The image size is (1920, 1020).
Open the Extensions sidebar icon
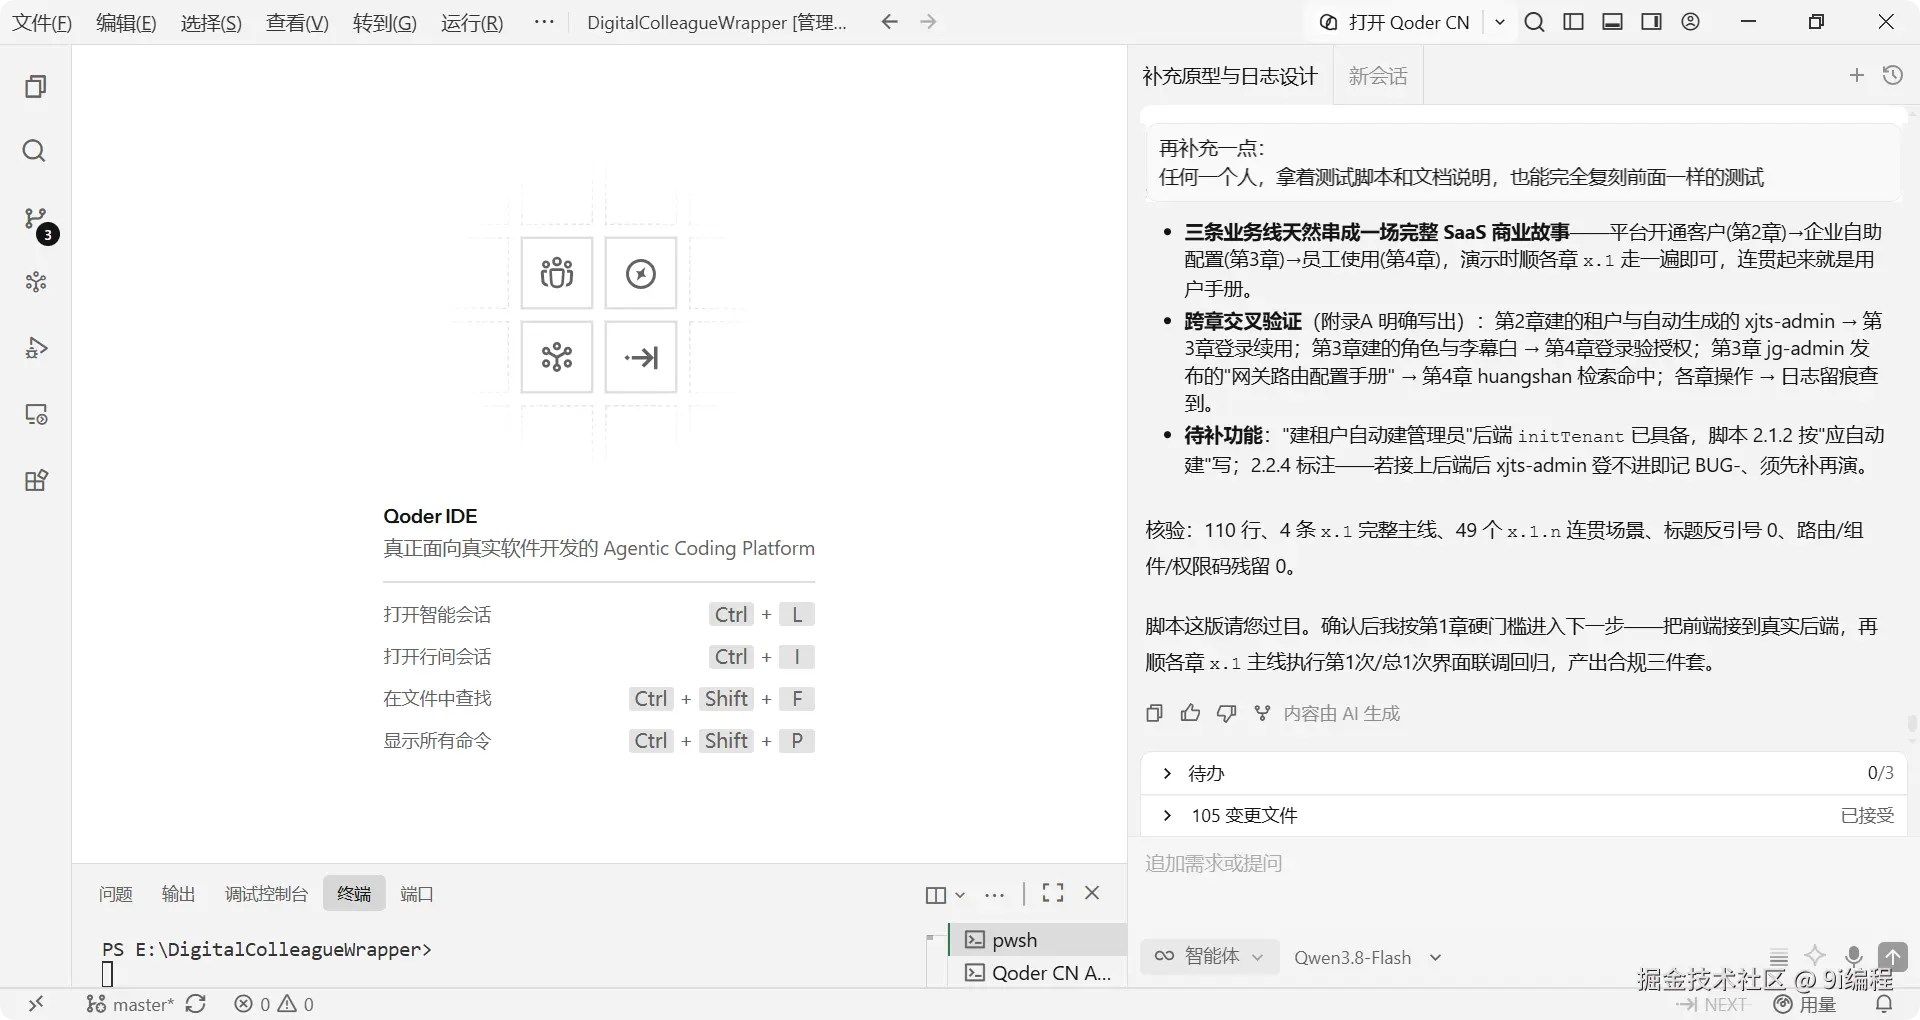(36, 480)
